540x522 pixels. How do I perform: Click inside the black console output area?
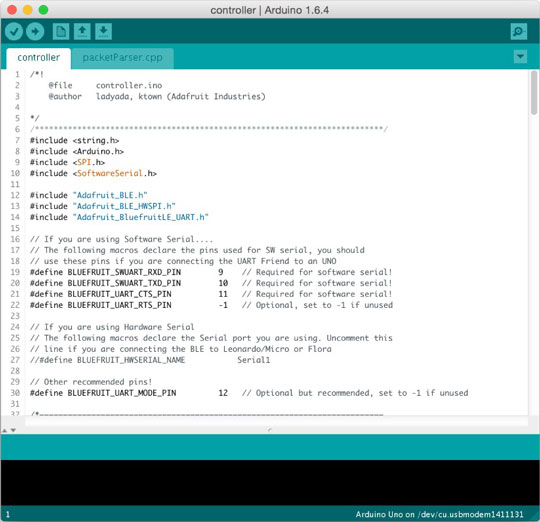[270, 482]
